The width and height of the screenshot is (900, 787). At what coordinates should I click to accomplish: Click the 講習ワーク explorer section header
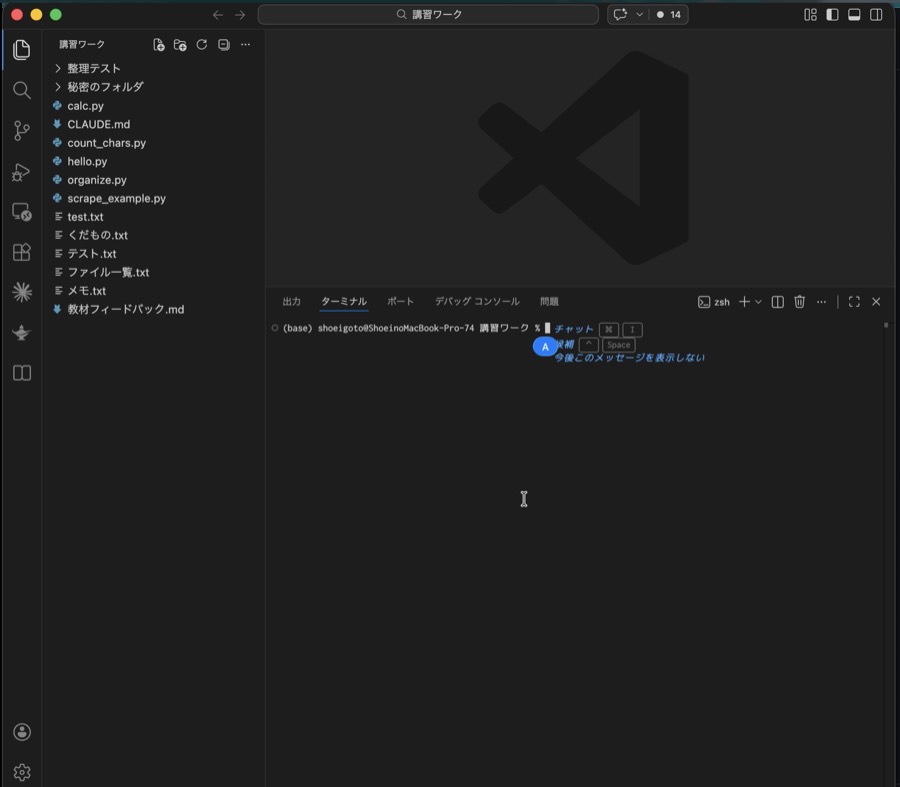click(82, 44)
